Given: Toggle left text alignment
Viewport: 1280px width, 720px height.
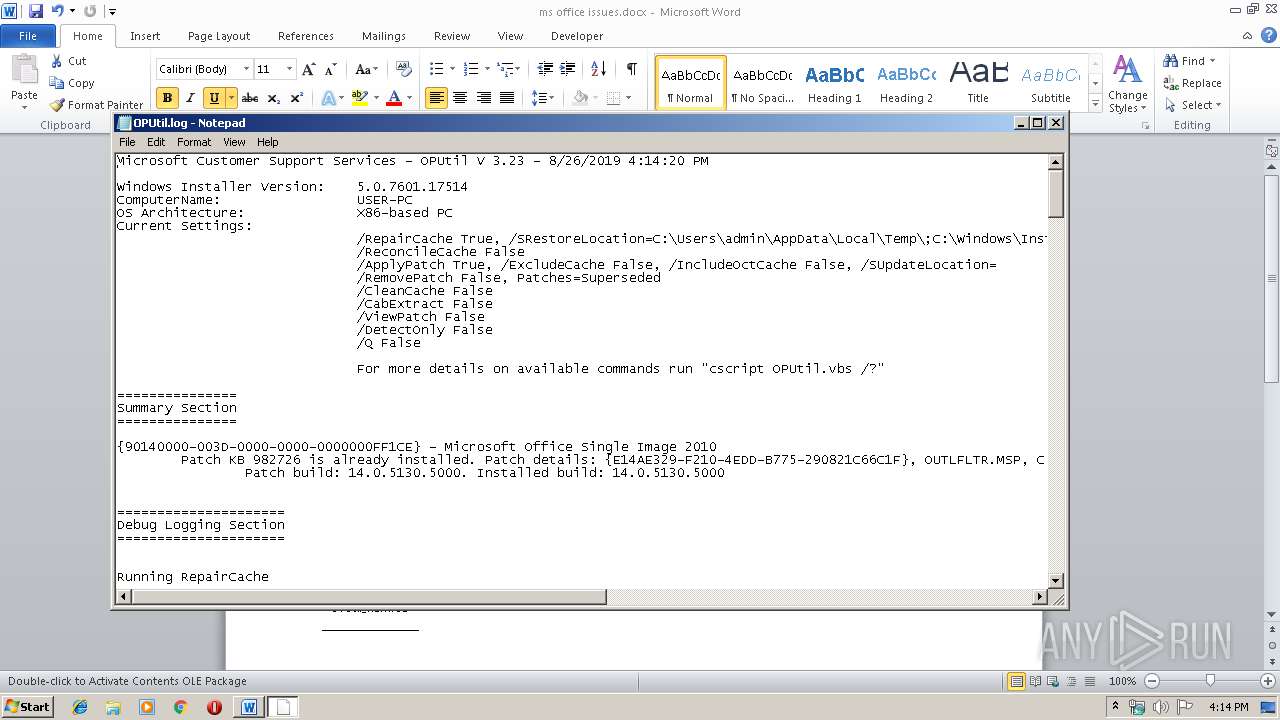Looking at the screenshot, I should click(436, 98).
